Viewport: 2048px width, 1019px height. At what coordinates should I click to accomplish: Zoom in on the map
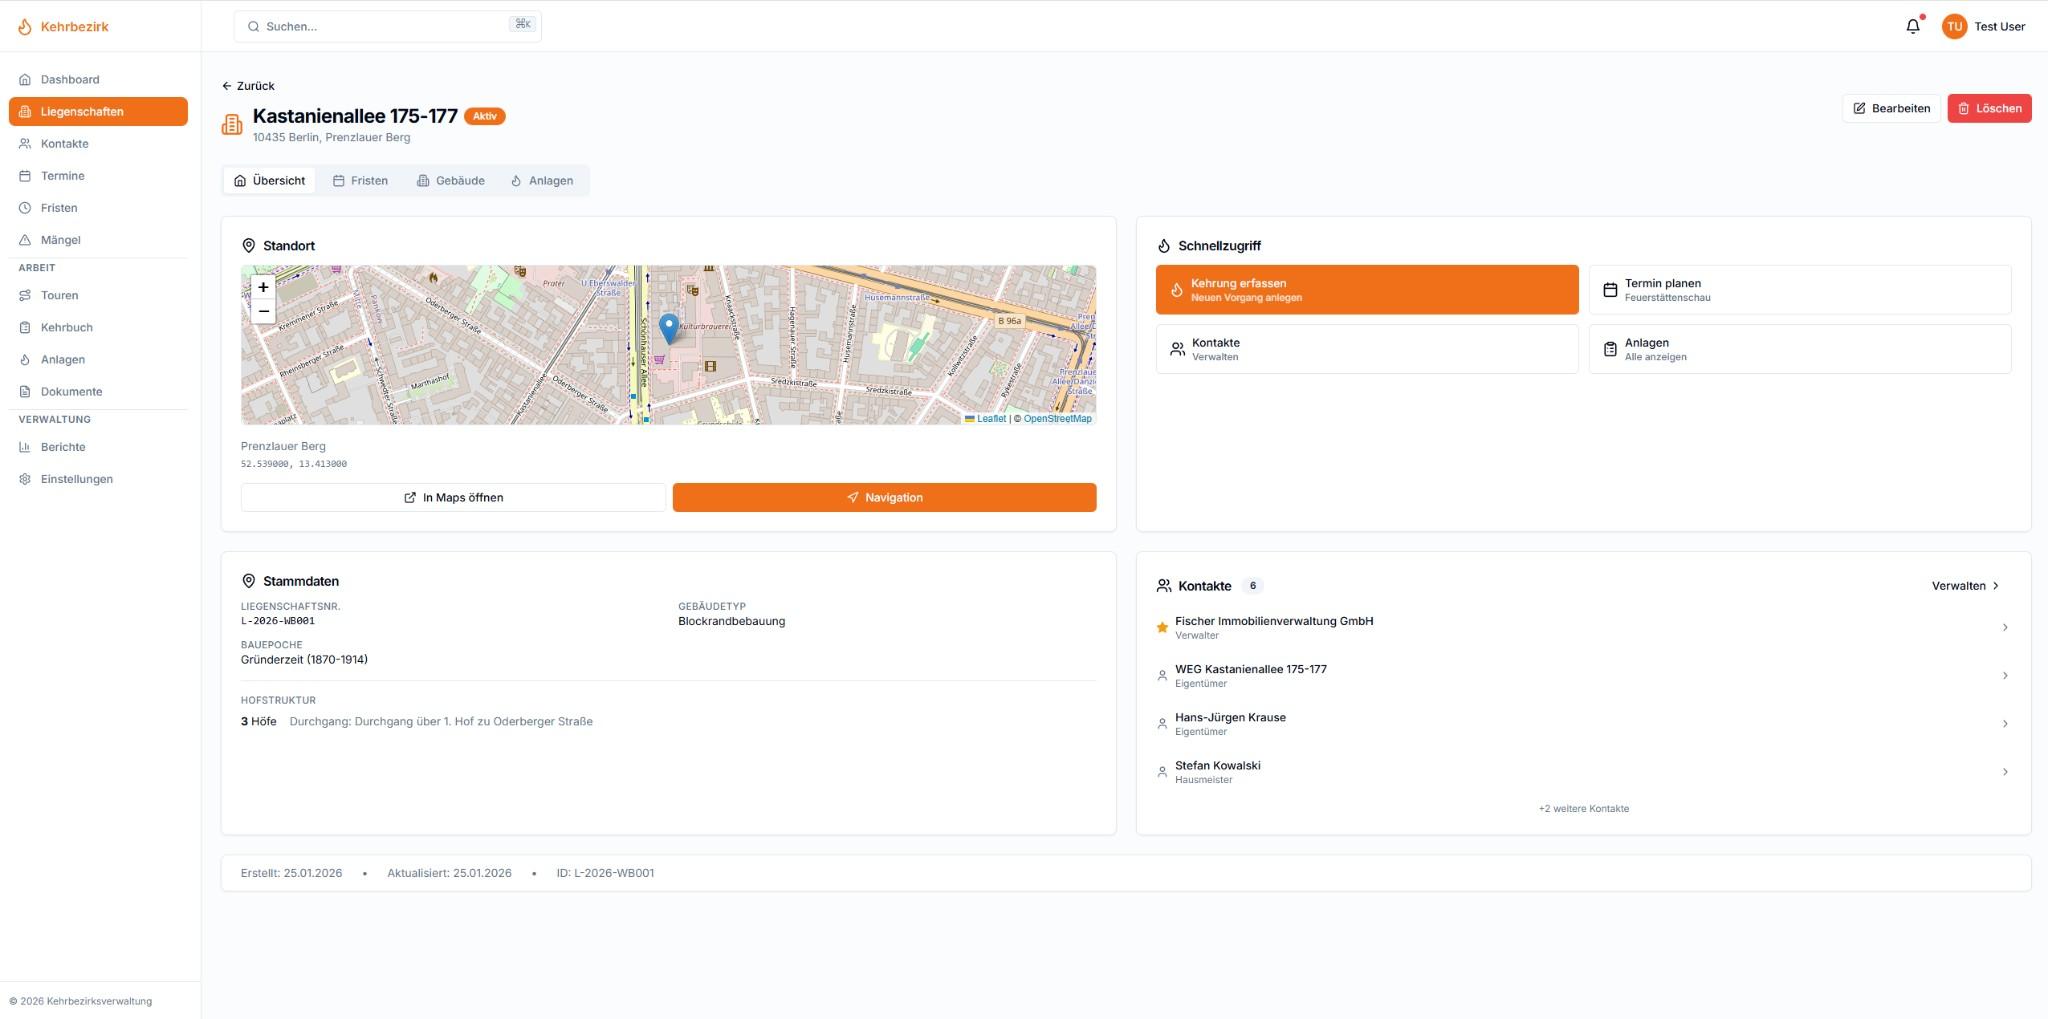pyautogui.click(x=263, y=287)
